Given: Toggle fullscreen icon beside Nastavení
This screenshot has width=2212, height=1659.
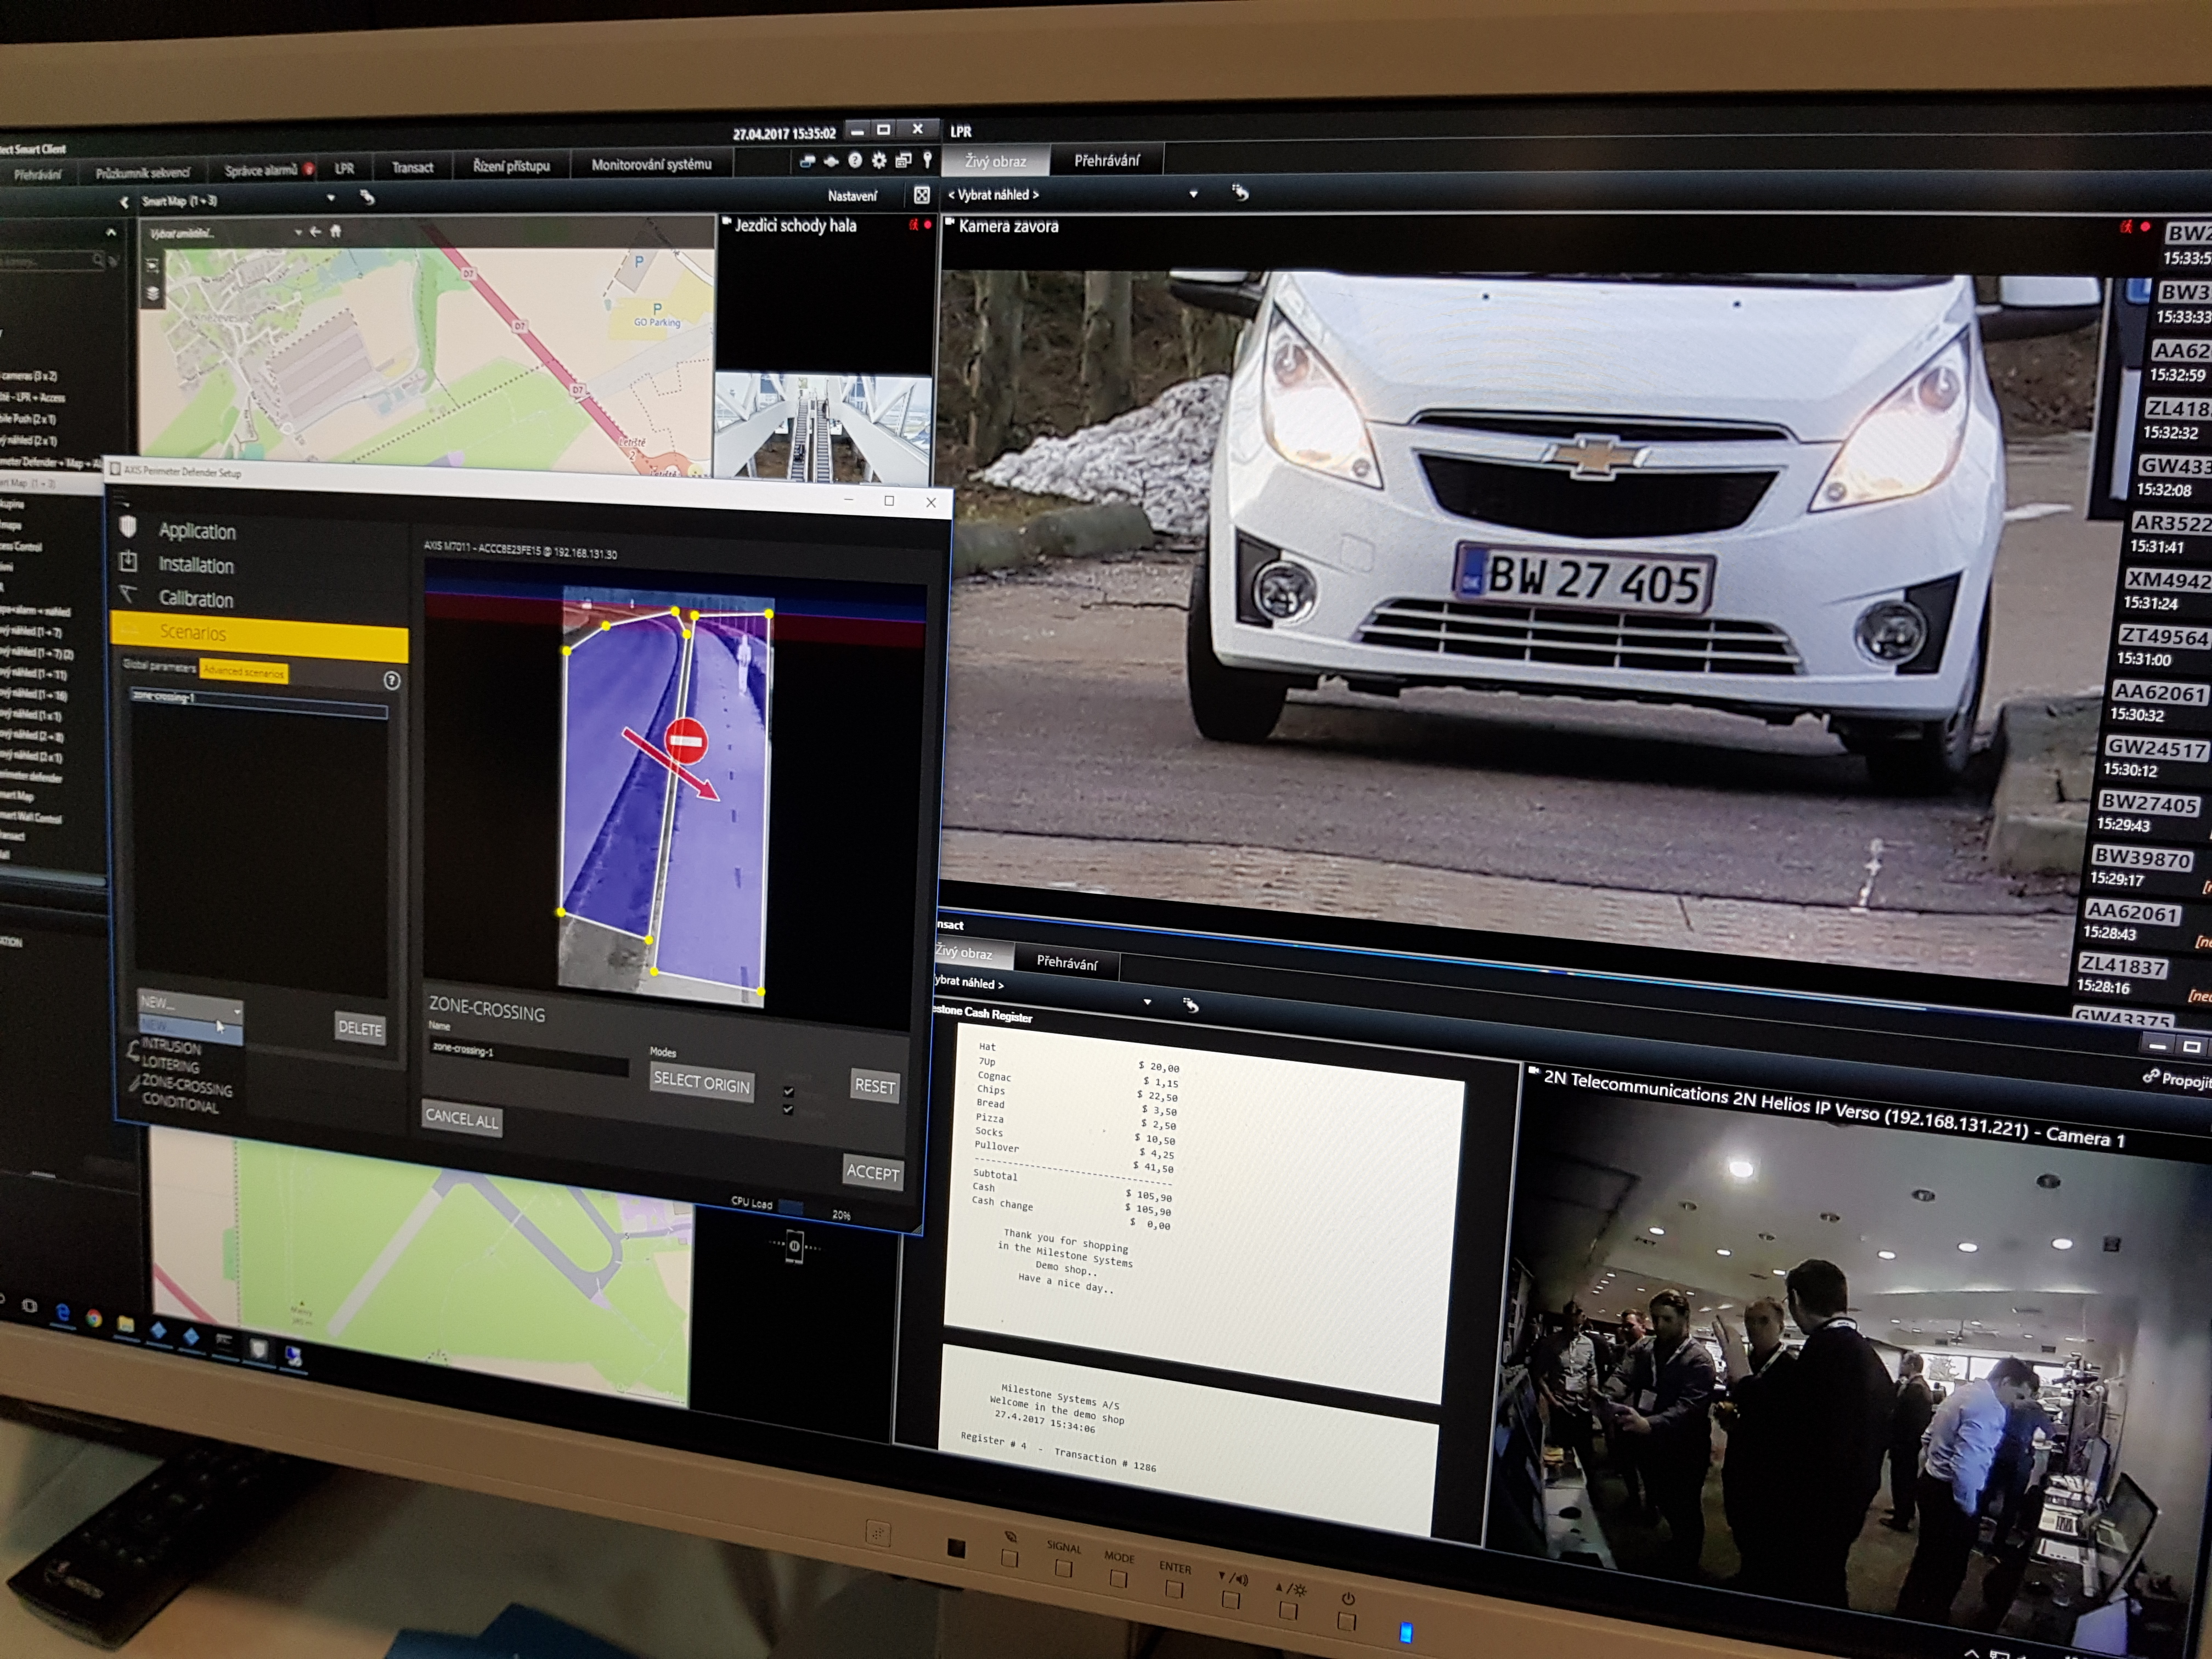Looking at the screenshot, I should click(x=922, y=195).
